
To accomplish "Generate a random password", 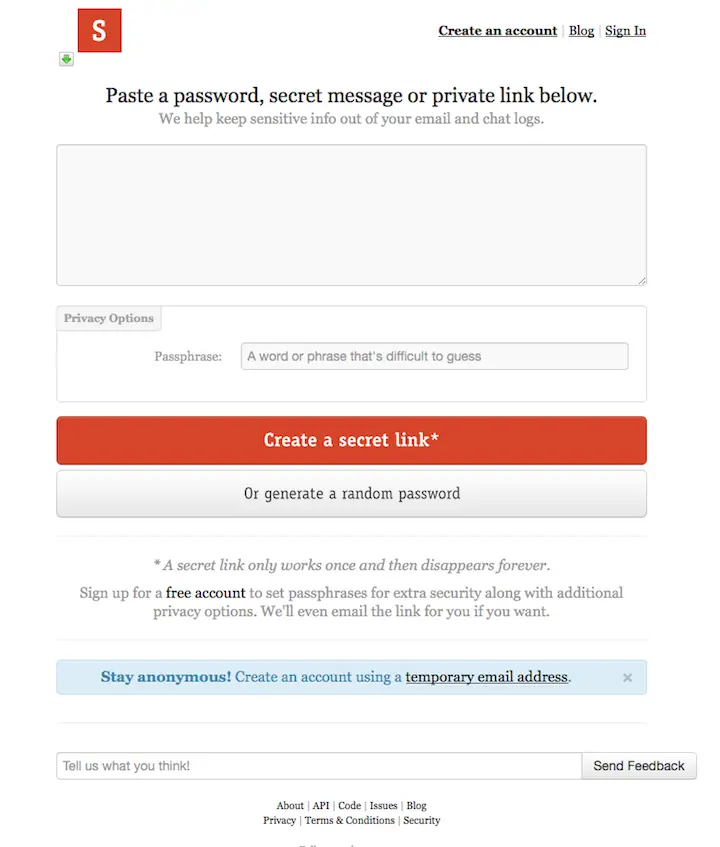I will (352, 494).
